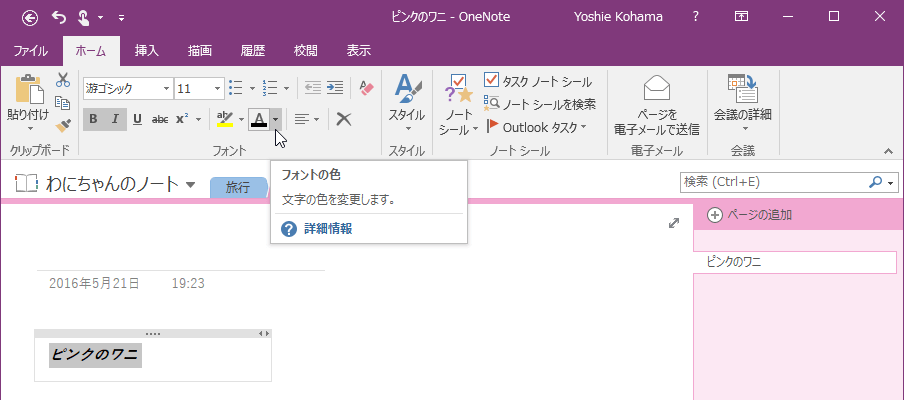The image size is (904, 400).
Task: Go to the 表示 tab
Action: 359,51
